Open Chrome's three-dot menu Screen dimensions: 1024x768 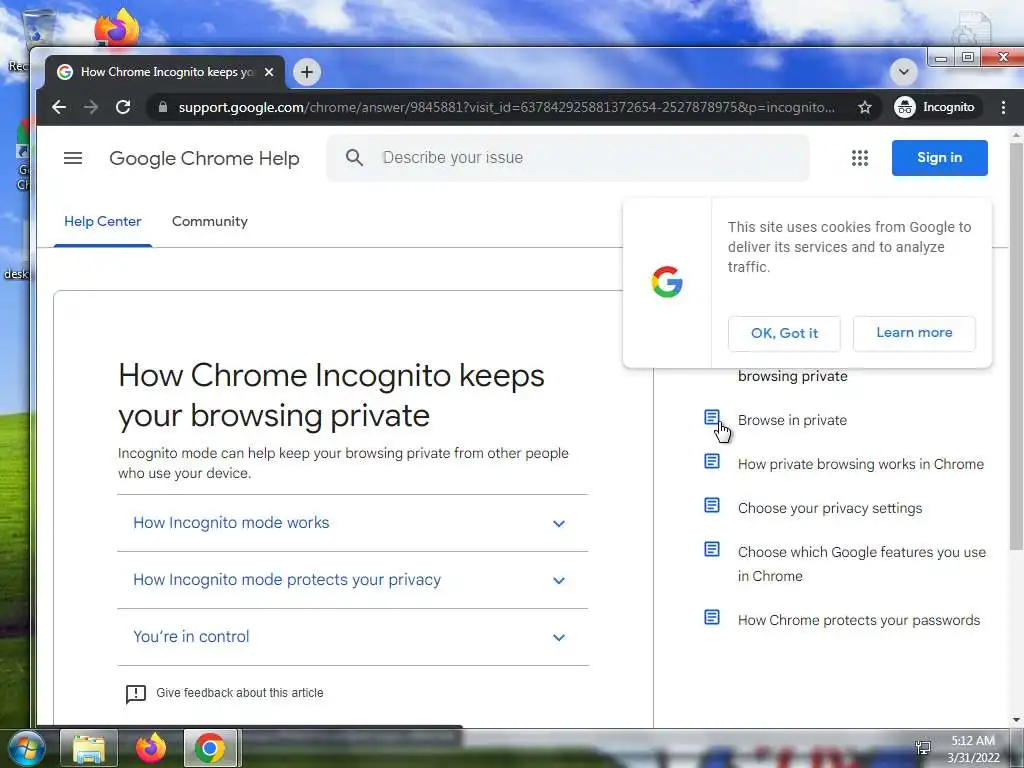pyautogui.click(x=1003, y=107)
